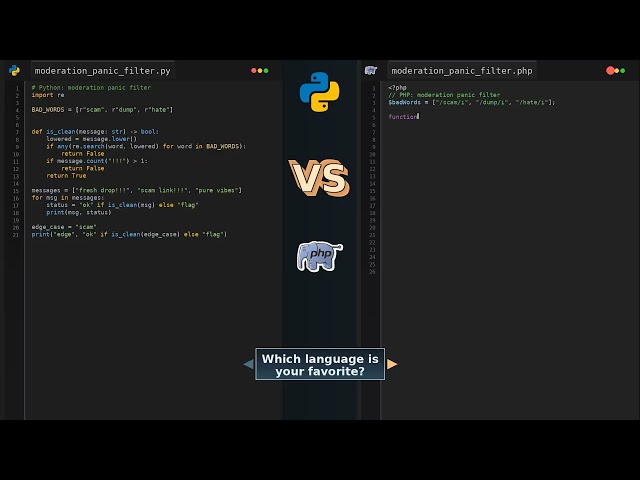This screenshot has width=640, height=480.
Task: Select the moderation_panic_filter.php tab
Action: 462,71
